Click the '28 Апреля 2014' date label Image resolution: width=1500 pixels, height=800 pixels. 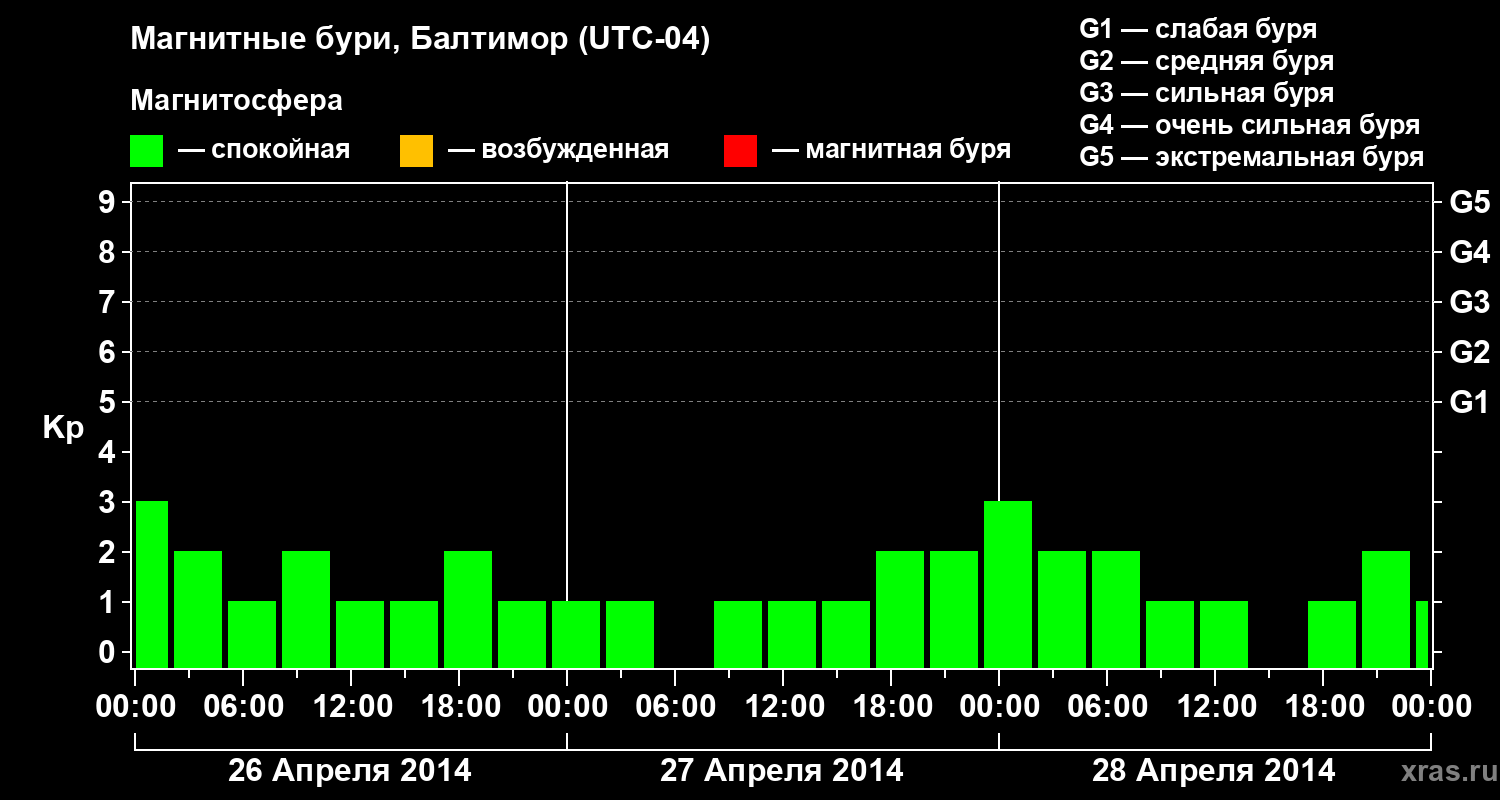pos(1214,771)
